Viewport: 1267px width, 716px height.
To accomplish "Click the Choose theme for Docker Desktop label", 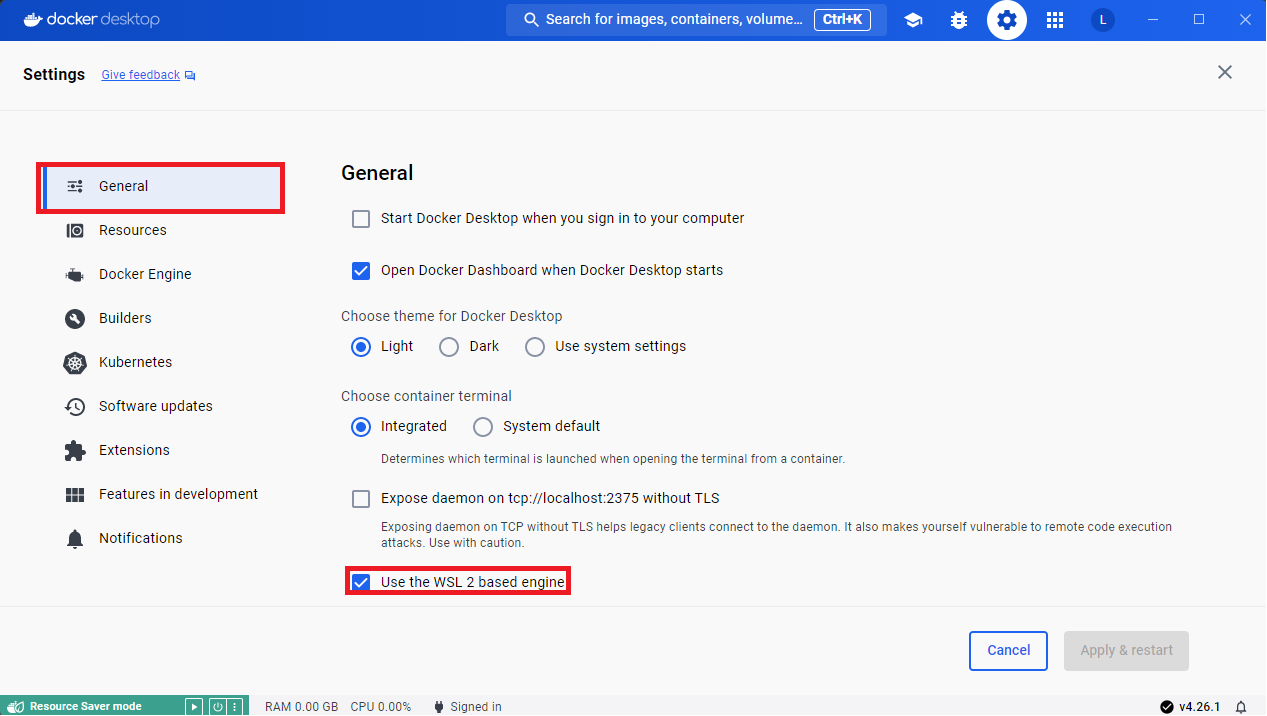I will pos(452,316).
